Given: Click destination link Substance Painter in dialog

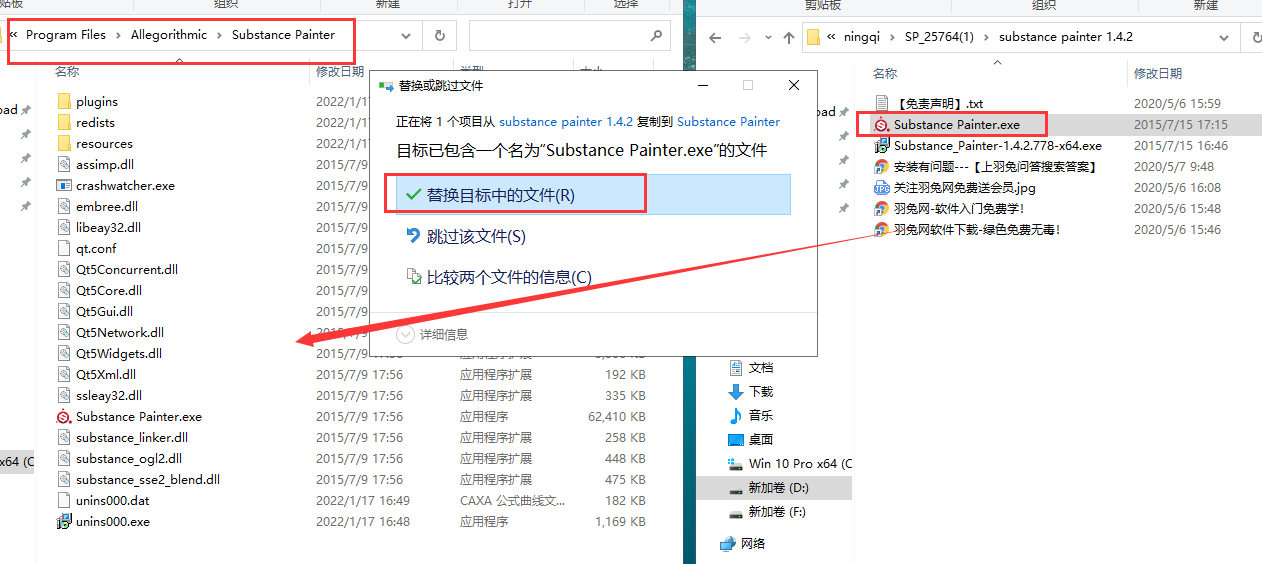Looking at the screenshot, I should tap(728, 121).
